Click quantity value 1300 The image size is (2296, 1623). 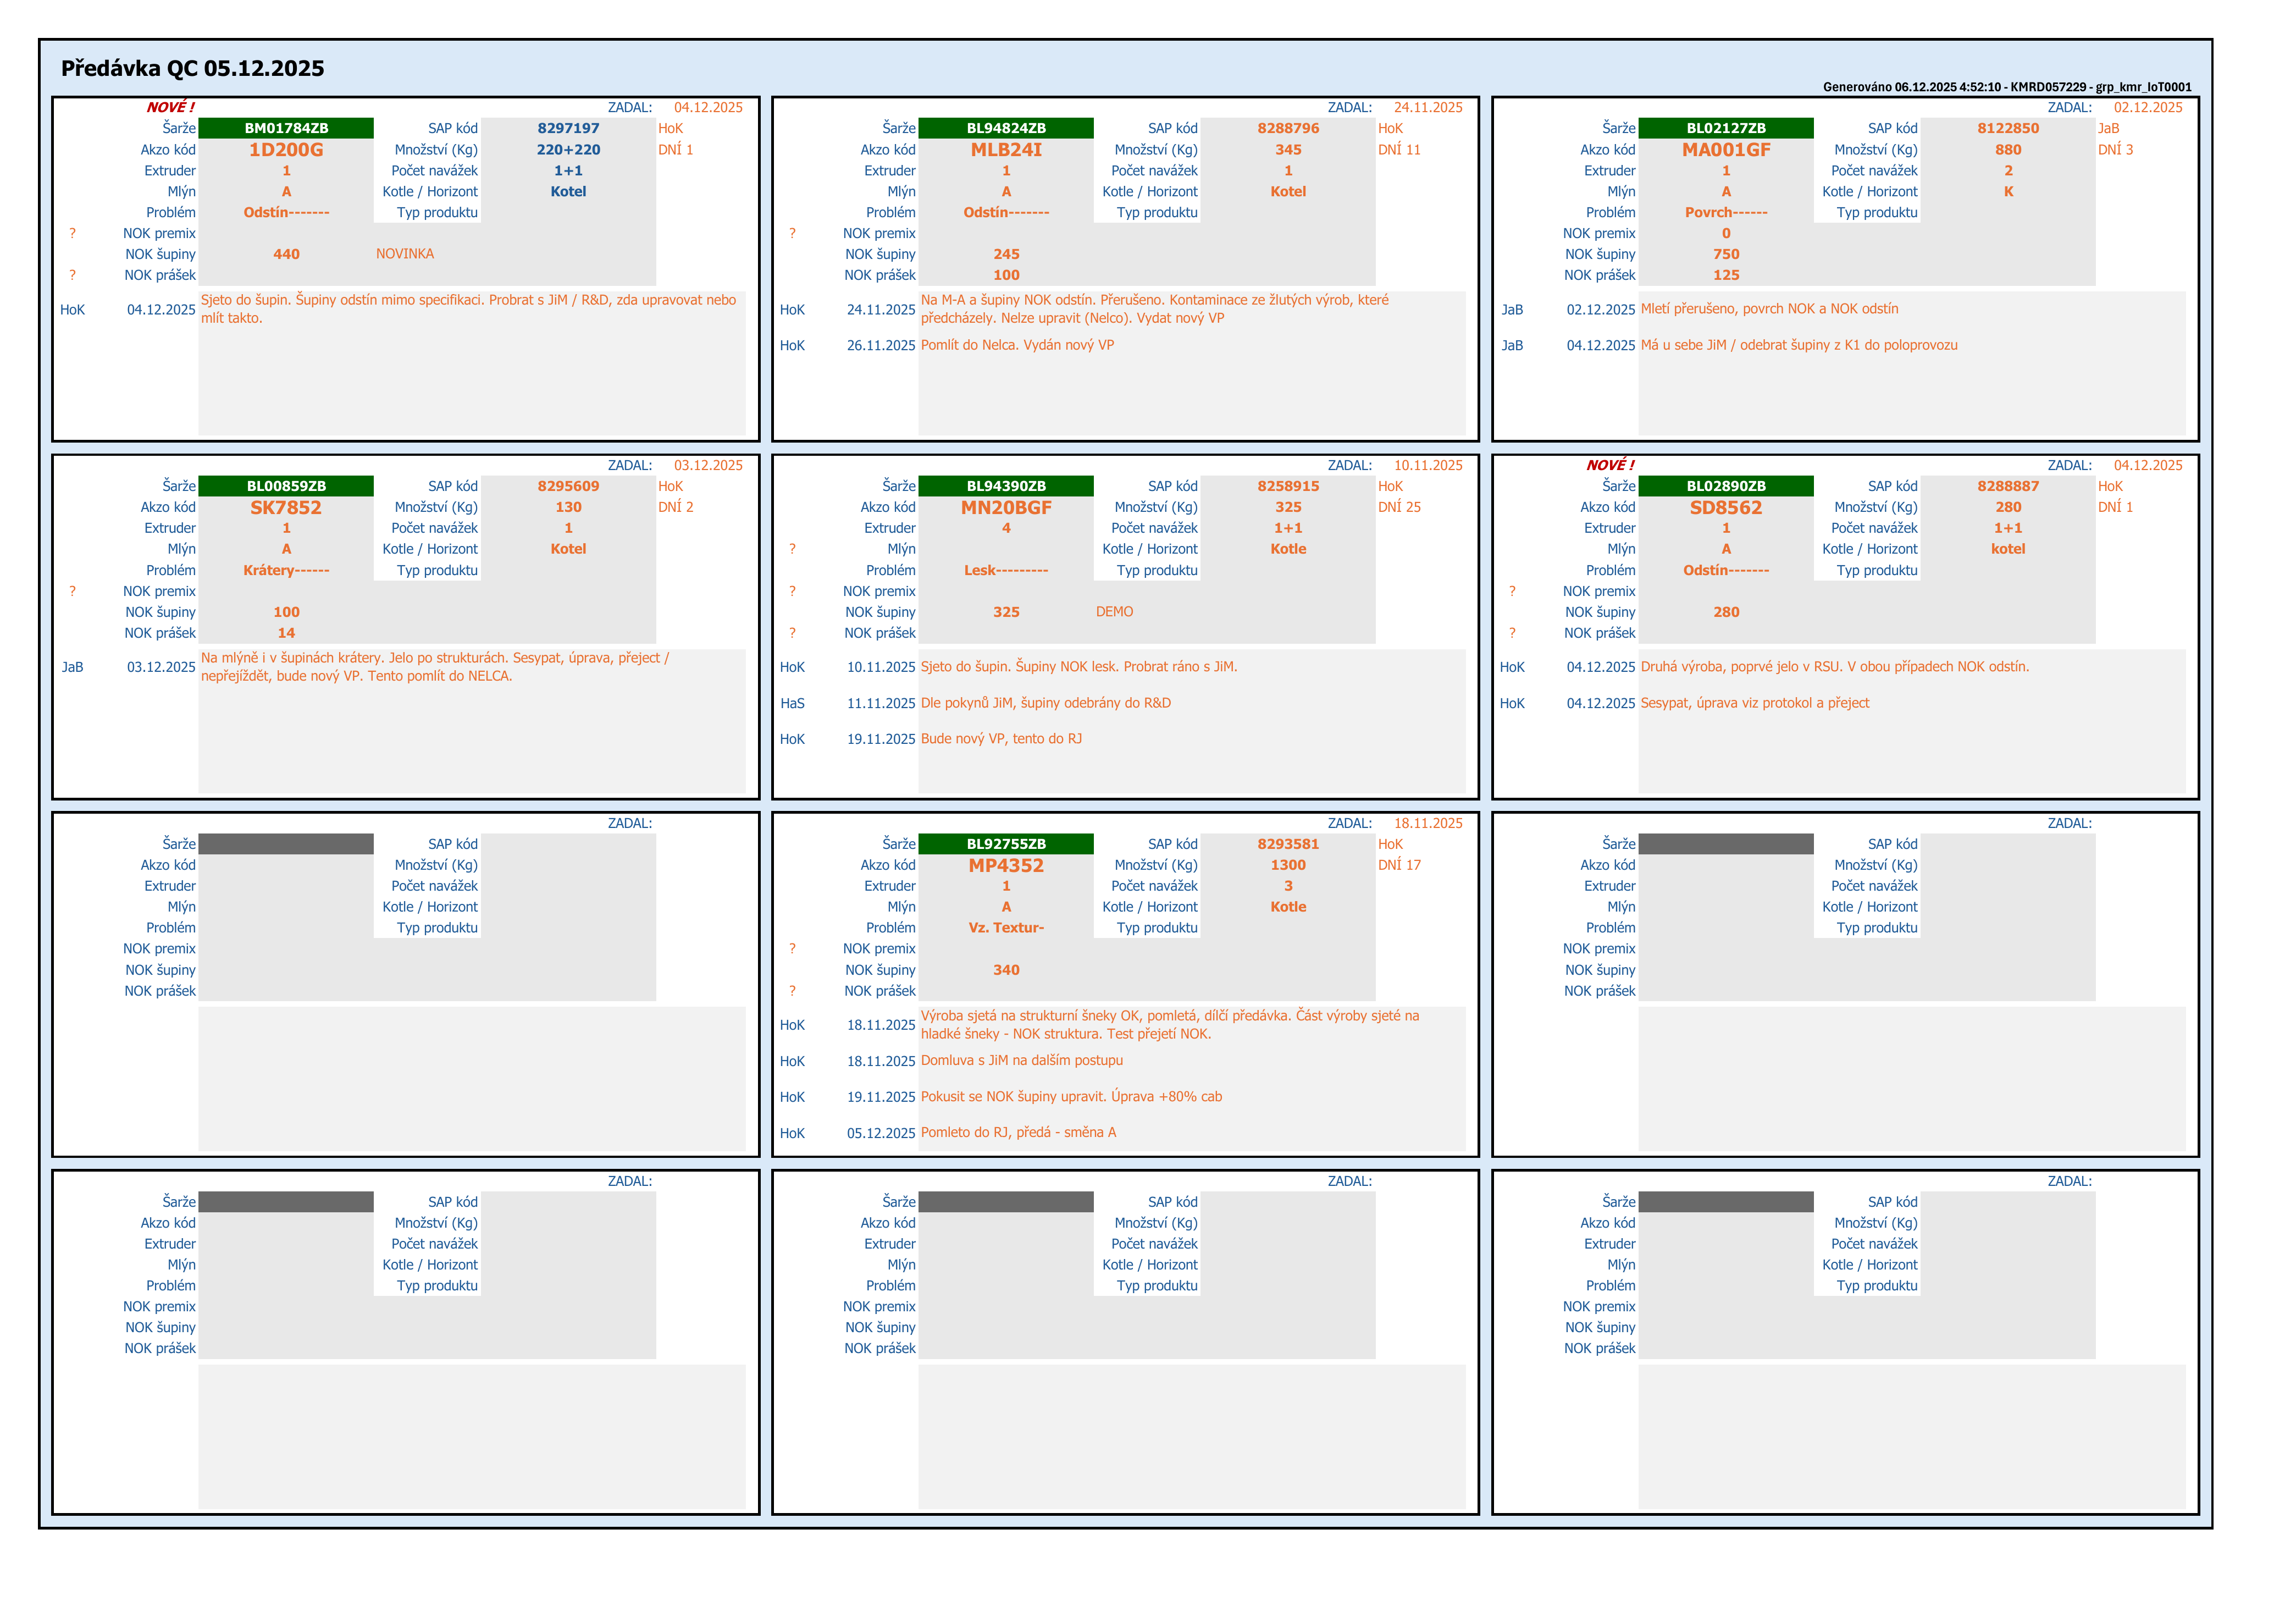tap(1288, 865)
